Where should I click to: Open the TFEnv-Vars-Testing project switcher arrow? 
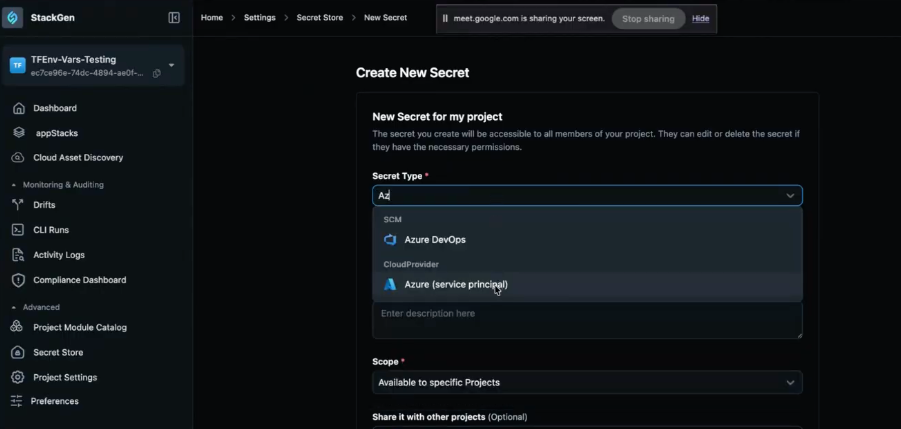[x=171, y=65]
